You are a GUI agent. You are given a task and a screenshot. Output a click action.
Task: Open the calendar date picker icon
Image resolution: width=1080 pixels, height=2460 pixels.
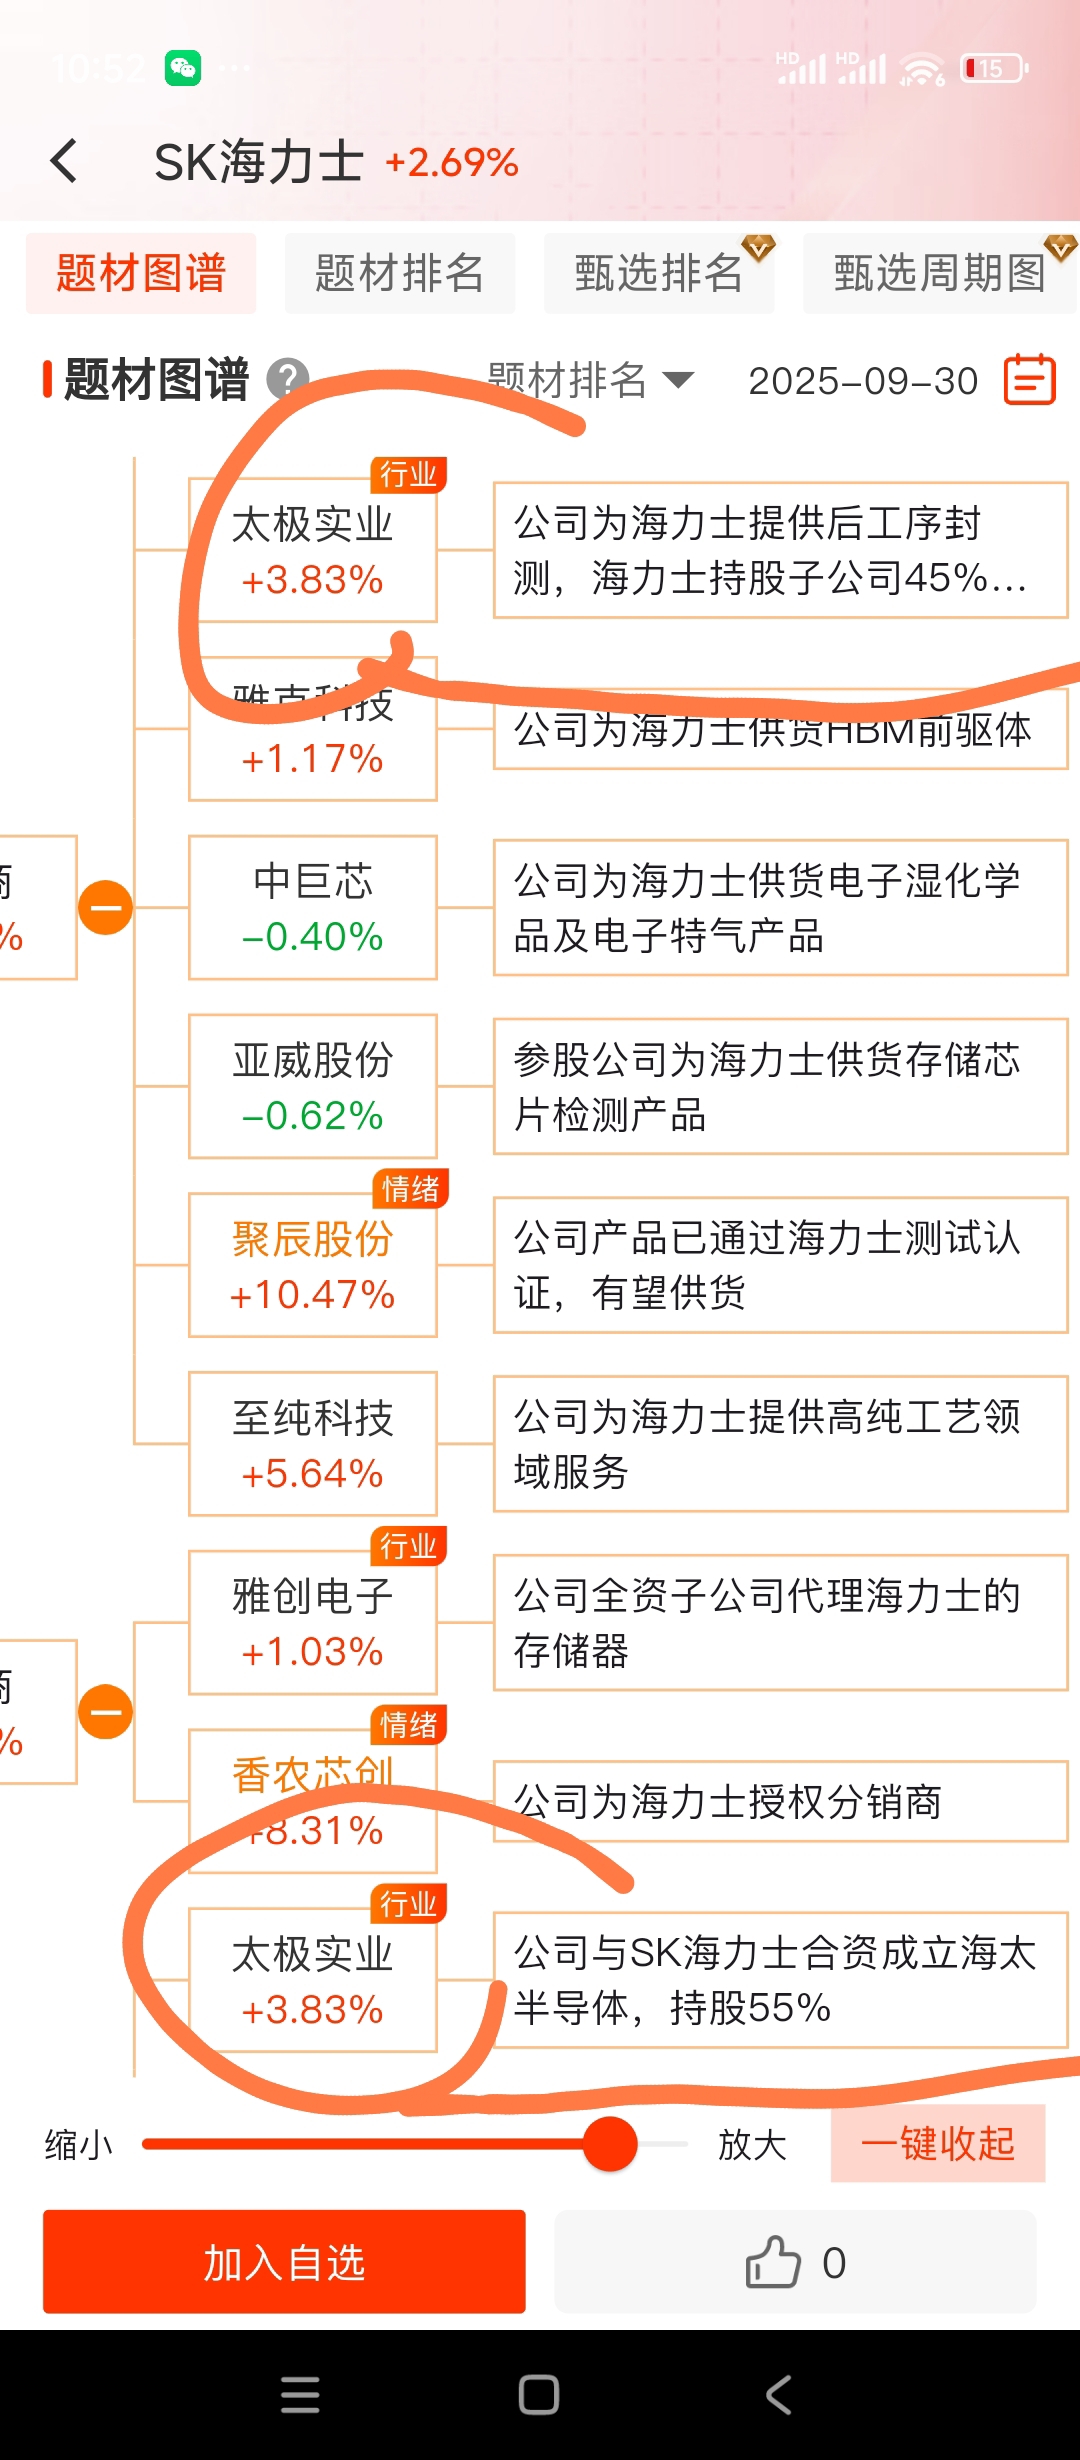[1029, 380]
